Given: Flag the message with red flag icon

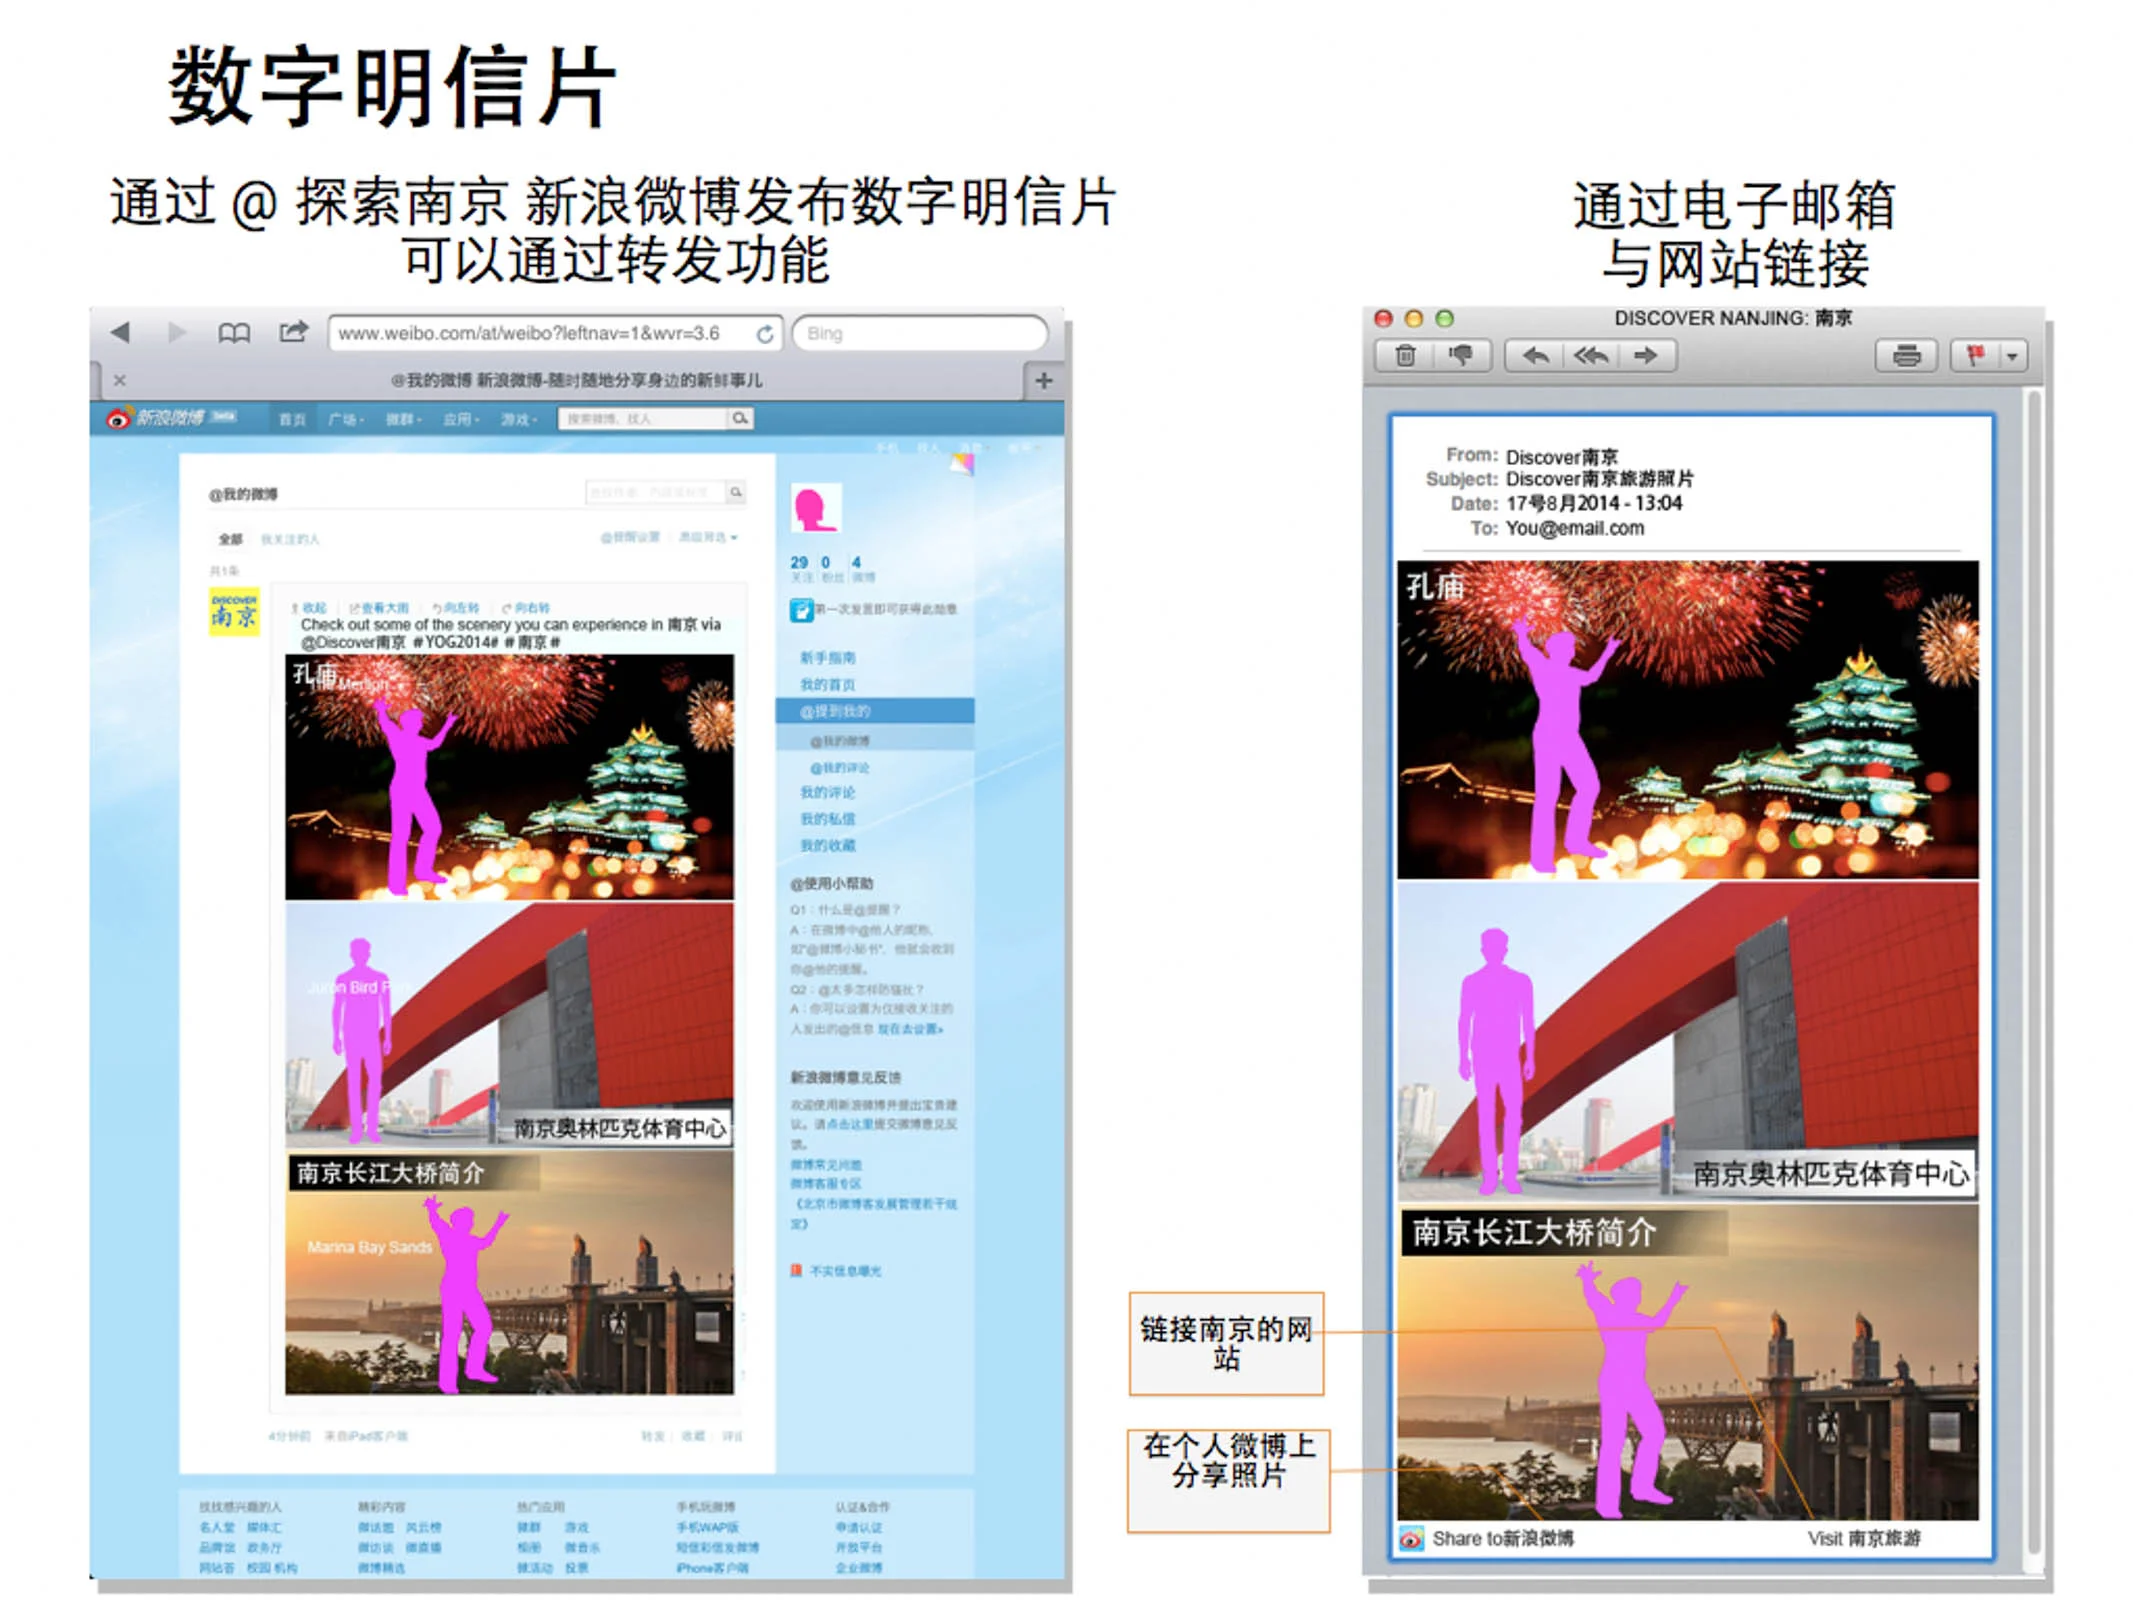Looking at the screenshot, I should click(1975, 355).
